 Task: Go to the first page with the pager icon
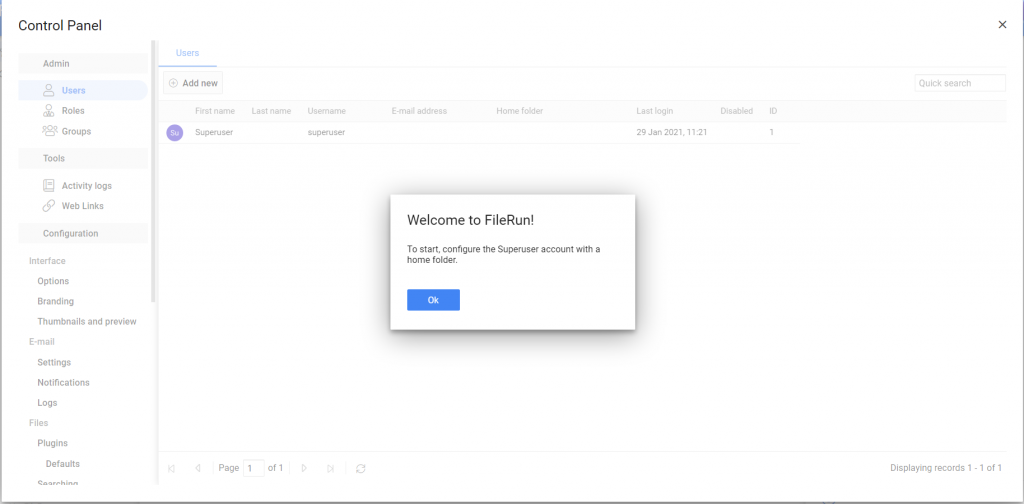click(171, 468)
